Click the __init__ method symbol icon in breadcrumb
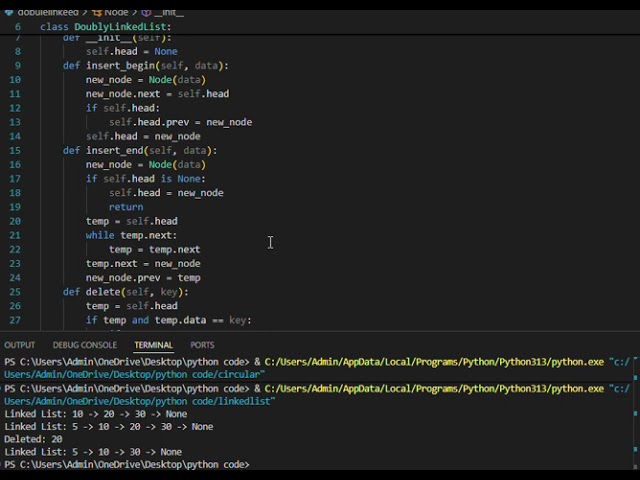Image resolution: width=640 pixels, height=480 pixels. coord(146,12)
